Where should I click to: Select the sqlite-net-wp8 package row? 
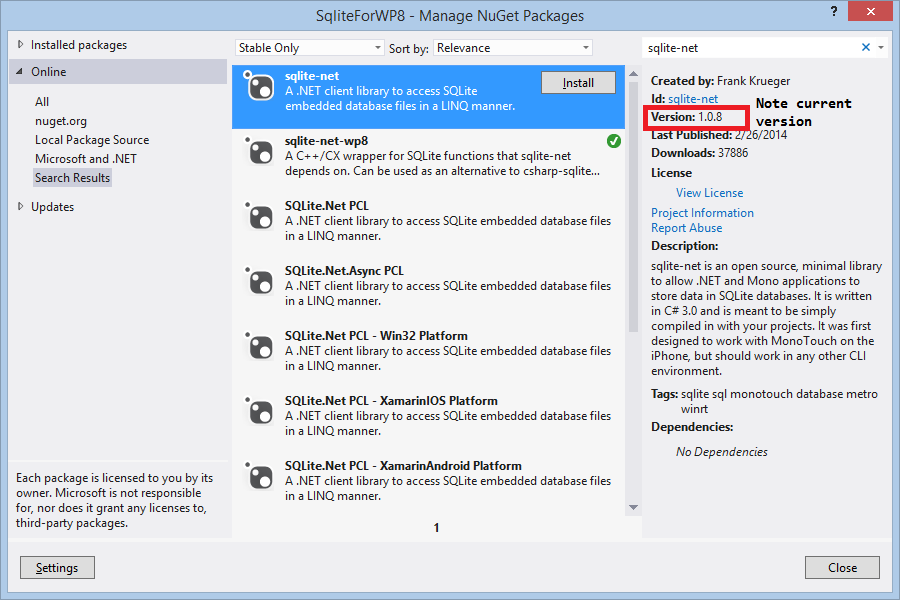pyautogui.click(x=428, y=161)
